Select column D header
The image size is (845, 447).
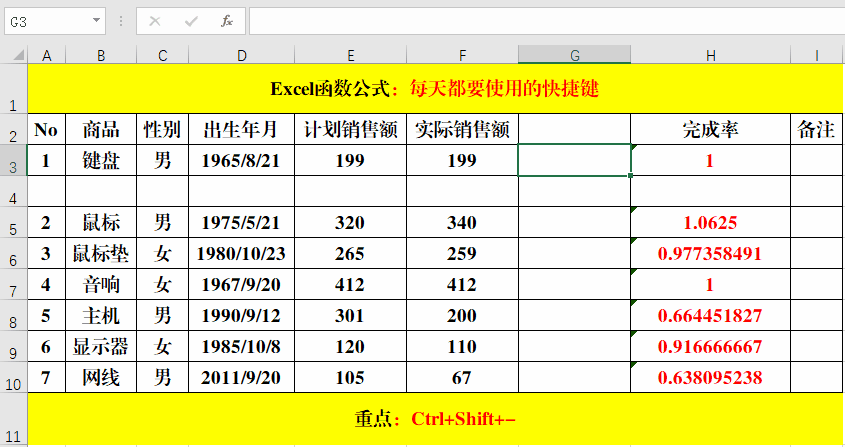tap(241, 55)
